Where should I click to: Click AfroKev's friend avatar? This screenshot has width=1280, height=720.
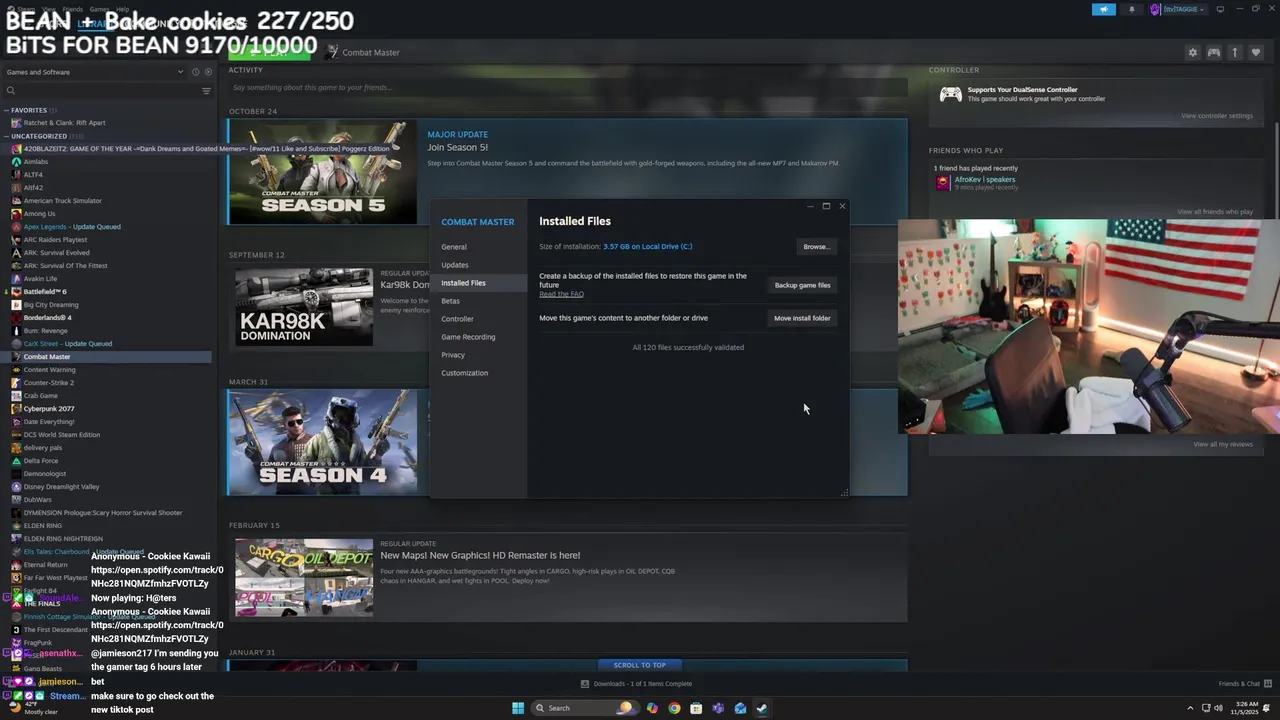(x=943, y=183)
